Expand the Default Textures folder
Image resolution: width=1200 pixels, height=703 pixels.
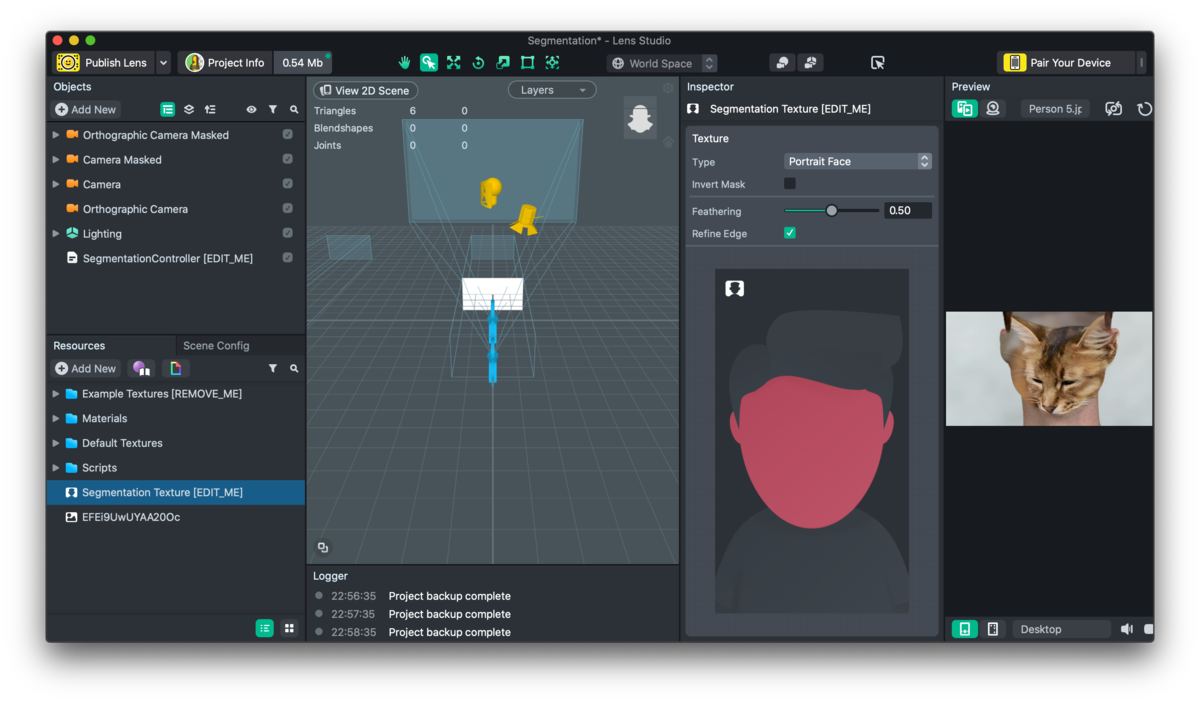click(x=56, y=443)
